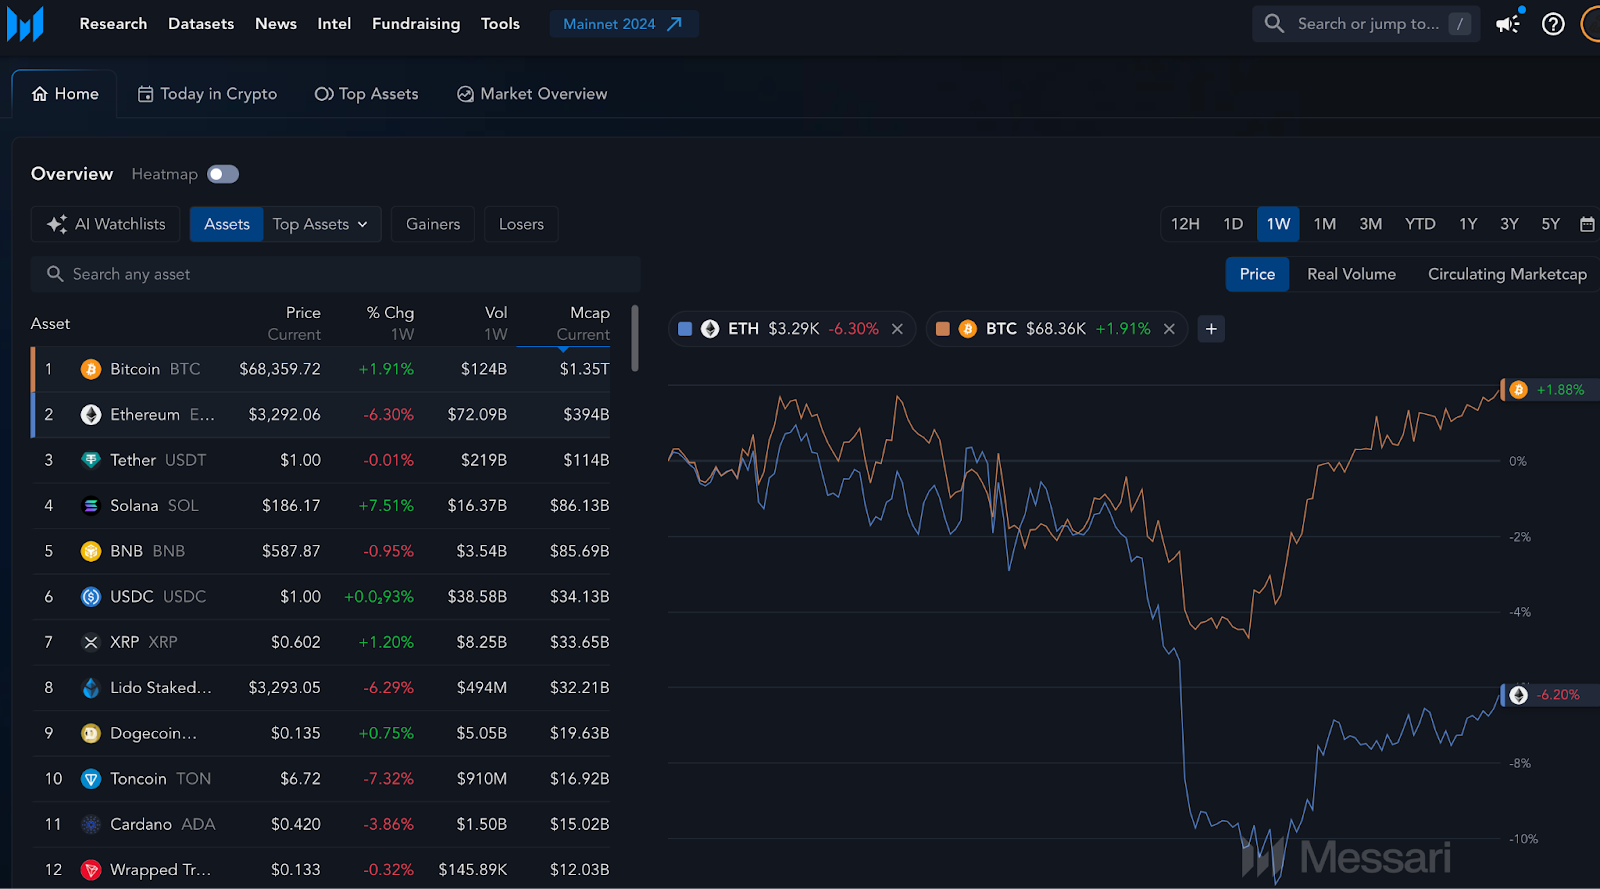Open the Tools menu
The width and height of the screenshot is (1600, 889).
coord(500,24)
